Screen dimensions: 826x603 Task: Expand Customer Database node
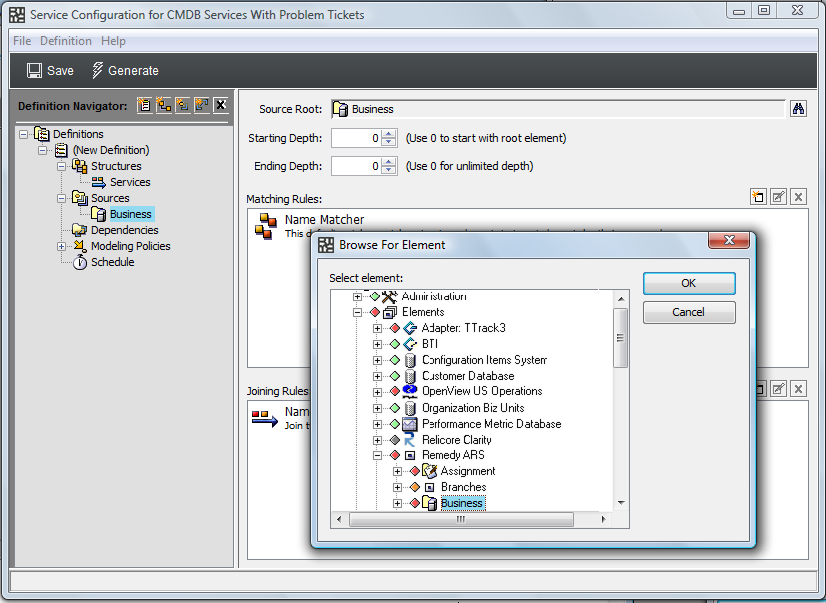coord(377,377)
